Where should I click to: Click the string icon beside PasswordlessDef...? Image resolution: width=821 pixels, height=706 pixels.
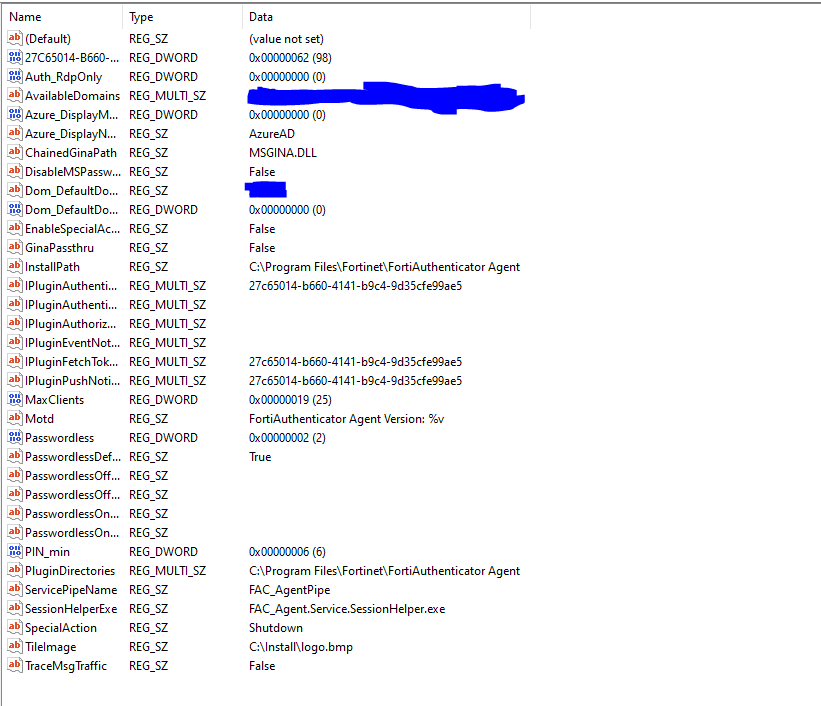15,456
